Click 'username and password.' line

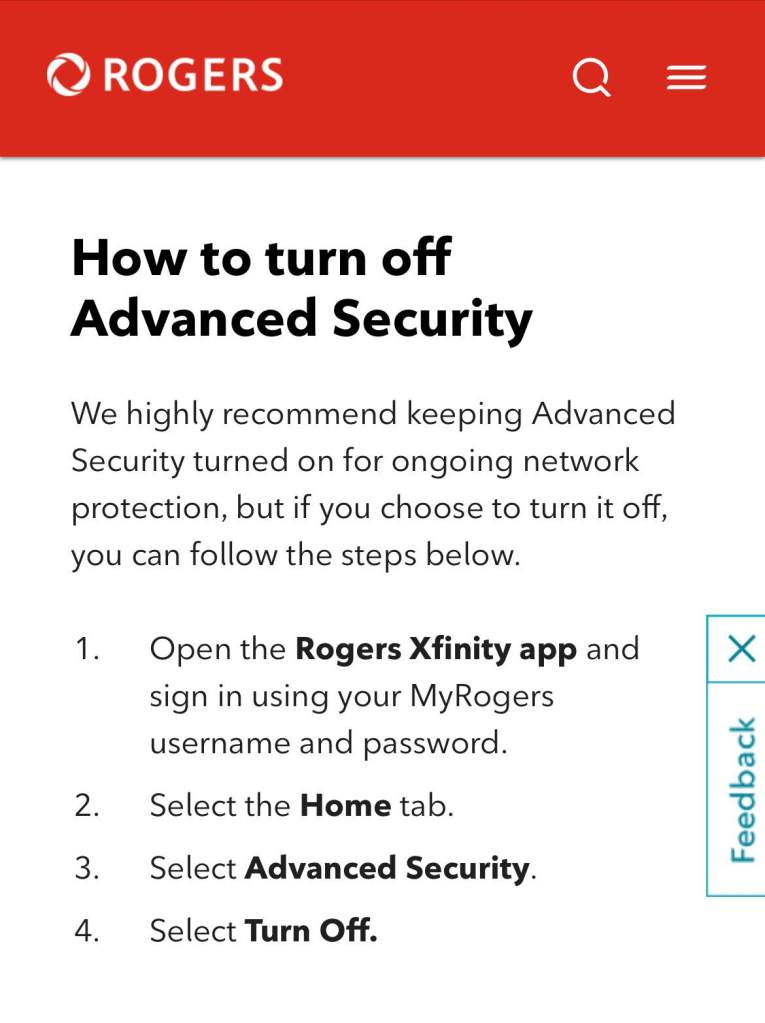pyautogui.click(x=328, y=743)
